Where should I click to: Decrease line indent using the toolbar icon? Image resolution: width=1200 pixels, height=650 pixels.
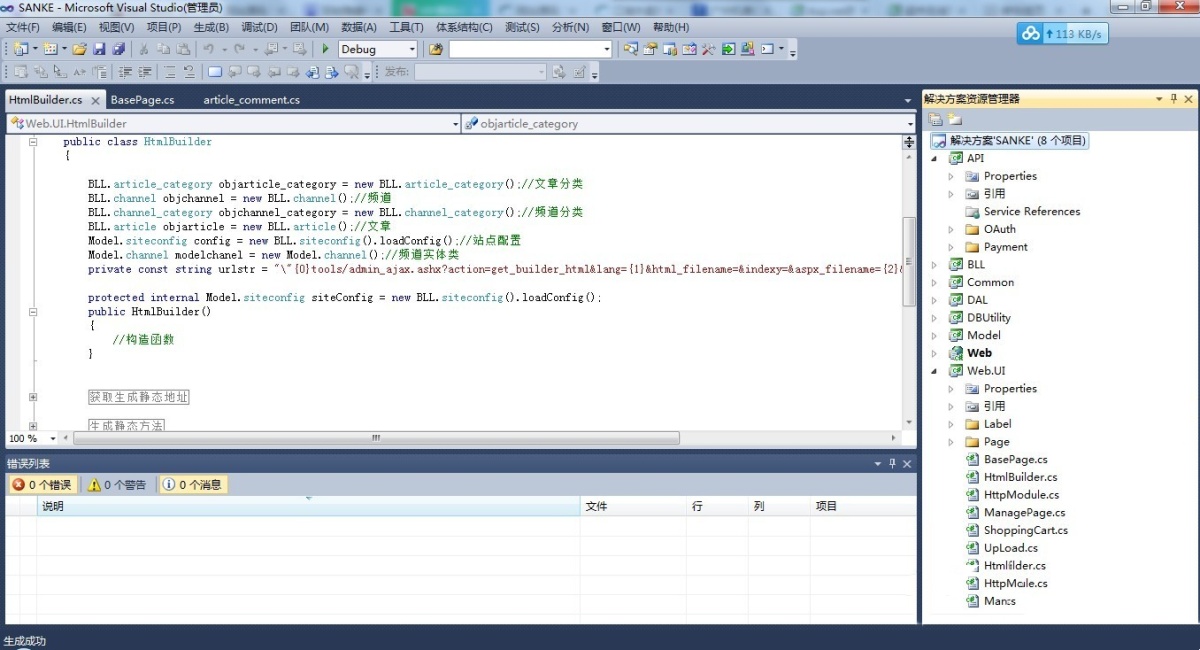tap(126, 72)
